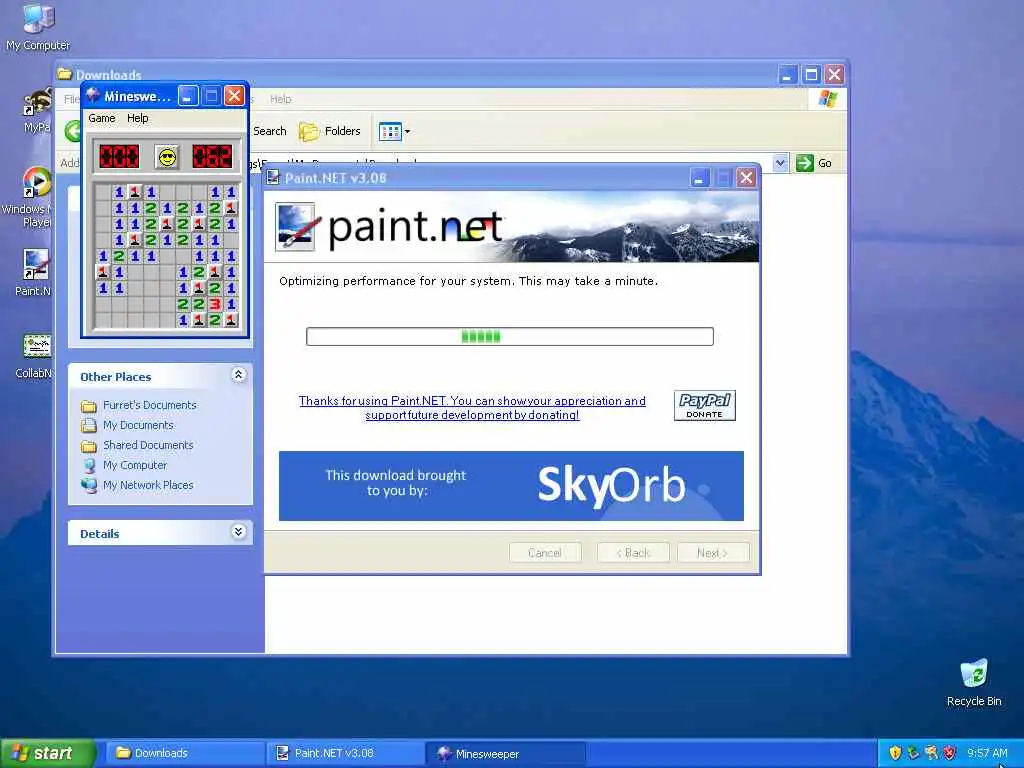1024x768 pixels.
Task: Click the system tray clock
Action: [x=987, y=753]
